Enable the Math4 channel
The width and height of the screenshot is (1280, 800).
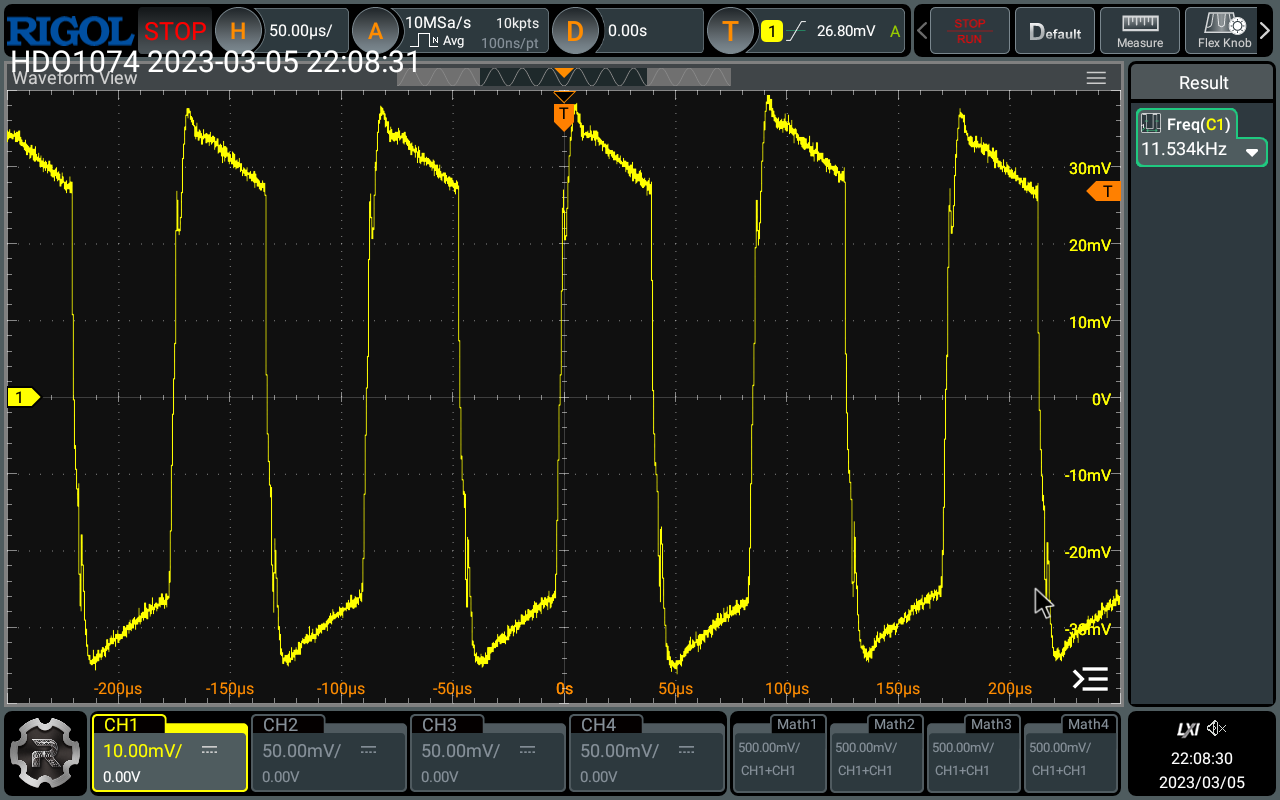tap(1071, 752)
